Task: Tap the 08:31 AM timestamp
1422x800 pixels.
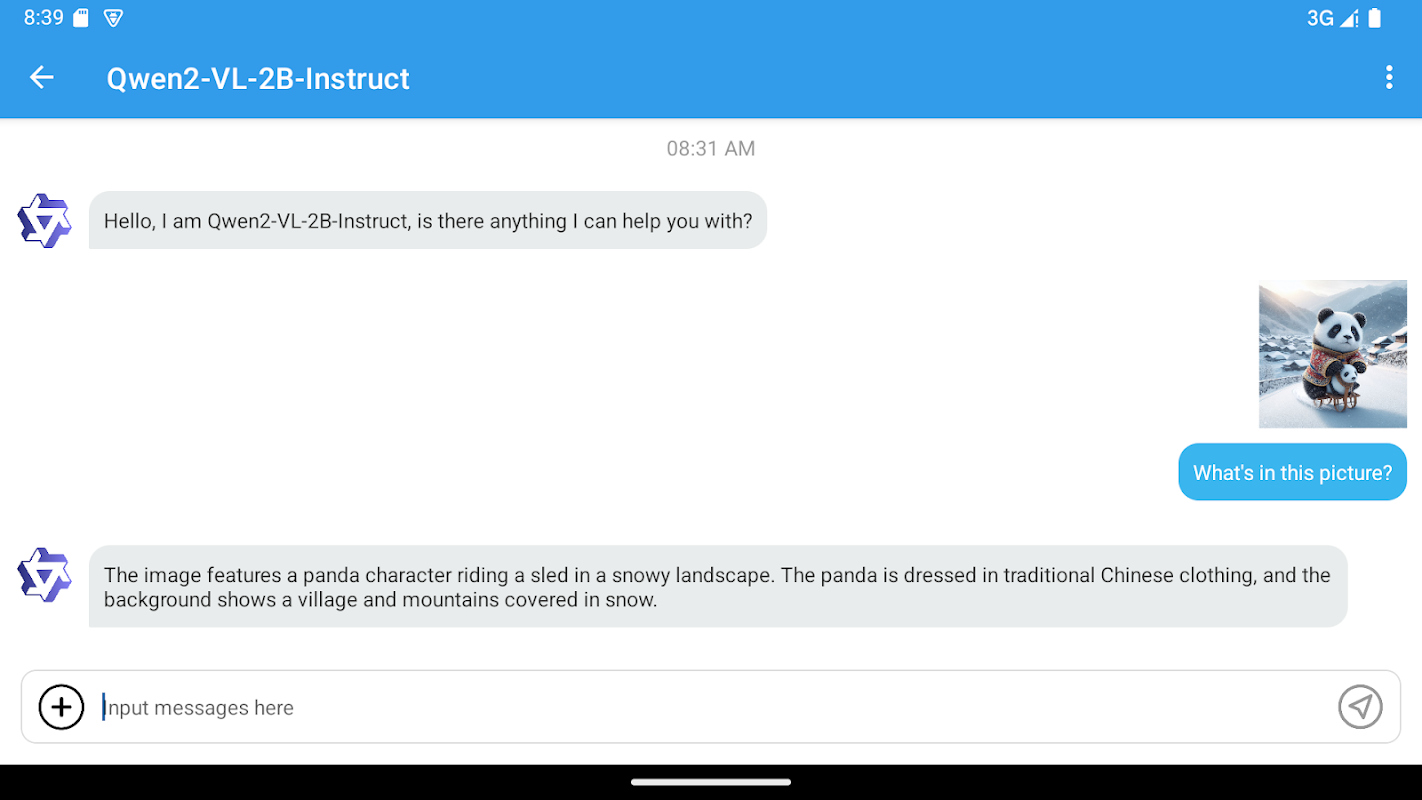Action: (711, 149)
